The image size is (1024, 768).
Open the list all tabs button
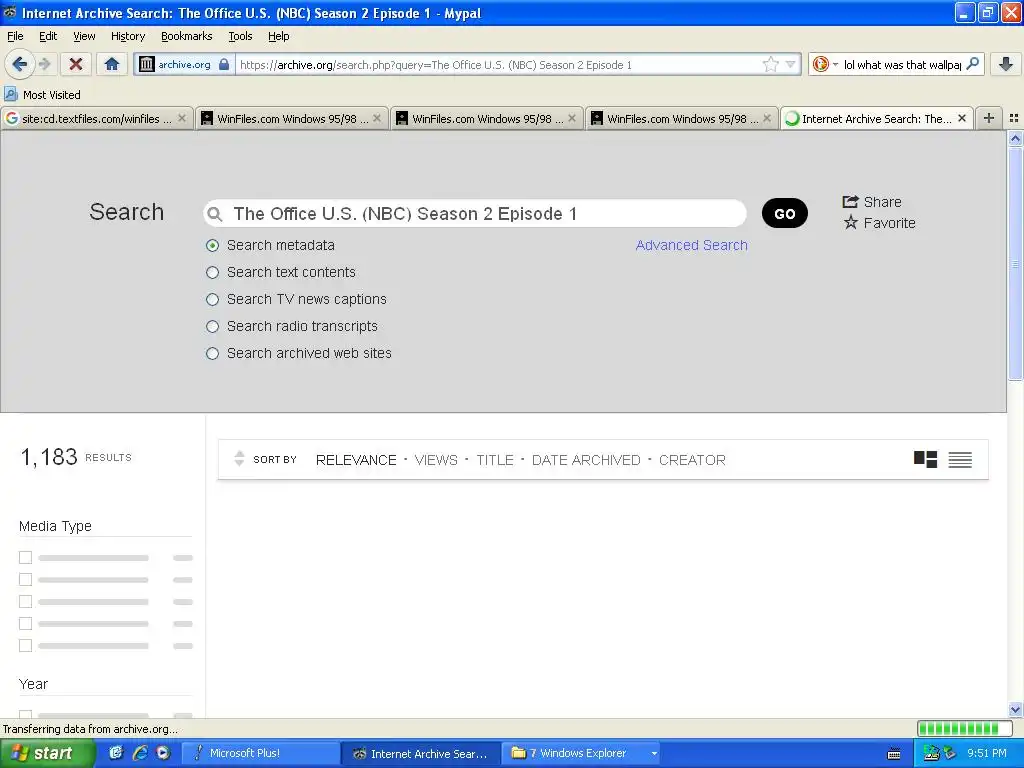(x=1014, y=118)
